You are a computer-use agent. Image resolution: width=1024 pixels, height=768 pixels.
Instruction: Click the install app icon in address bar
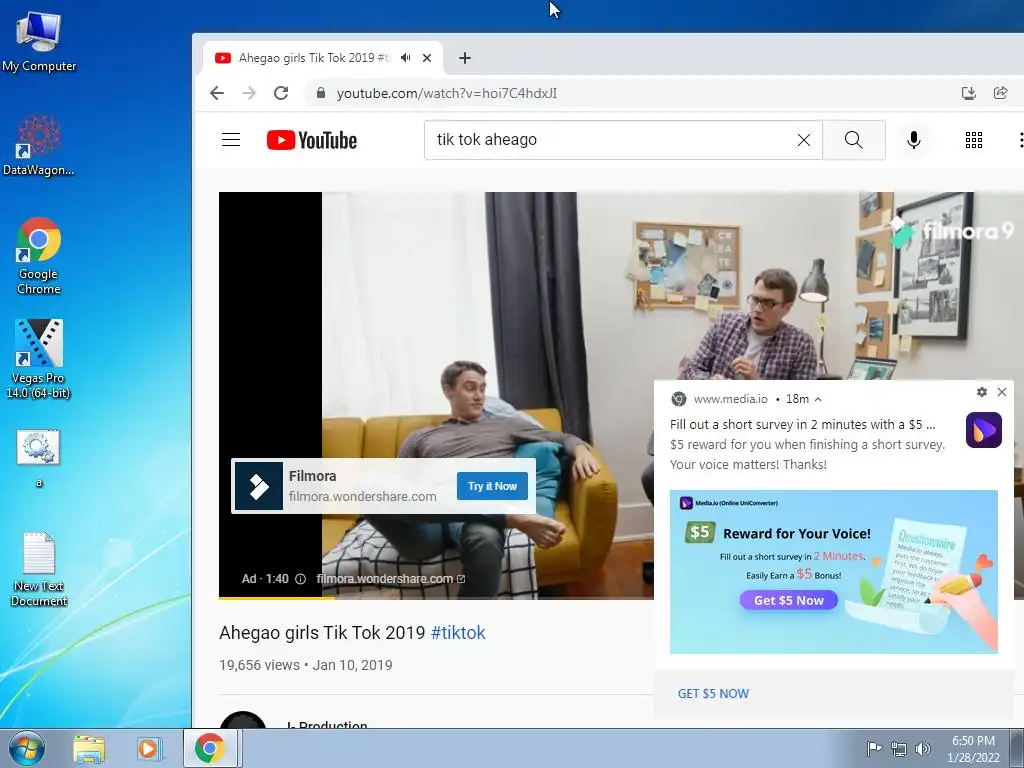pos(968,93)
